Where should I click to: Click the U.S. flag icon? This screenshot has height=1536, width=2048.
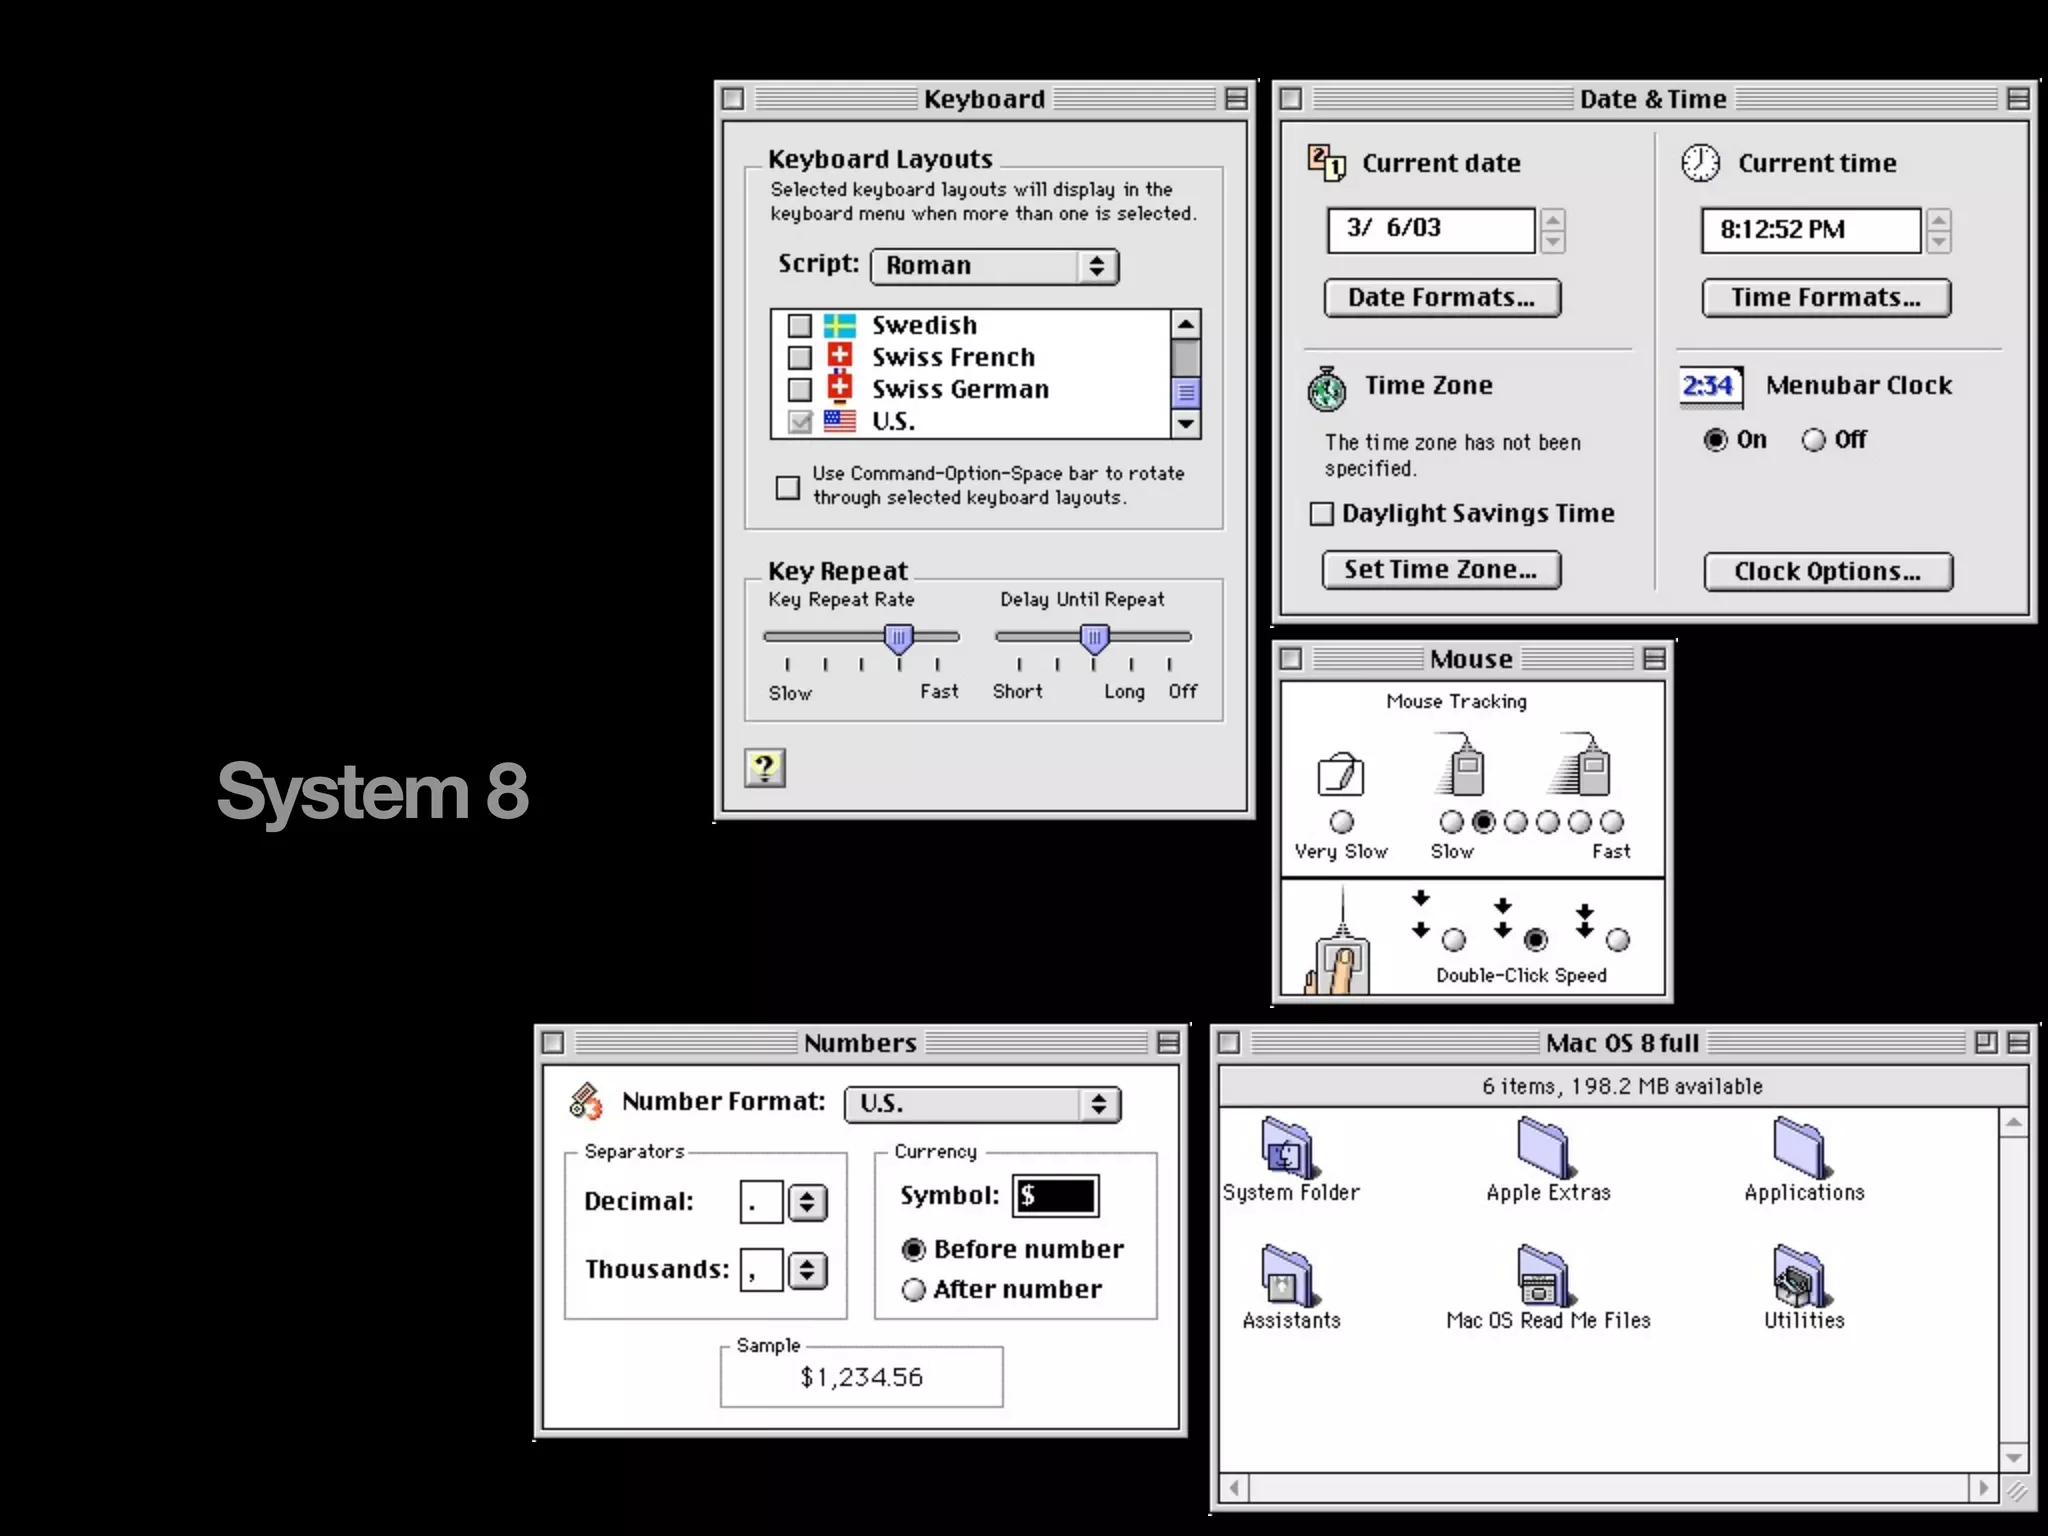click(x=840, y=421)
